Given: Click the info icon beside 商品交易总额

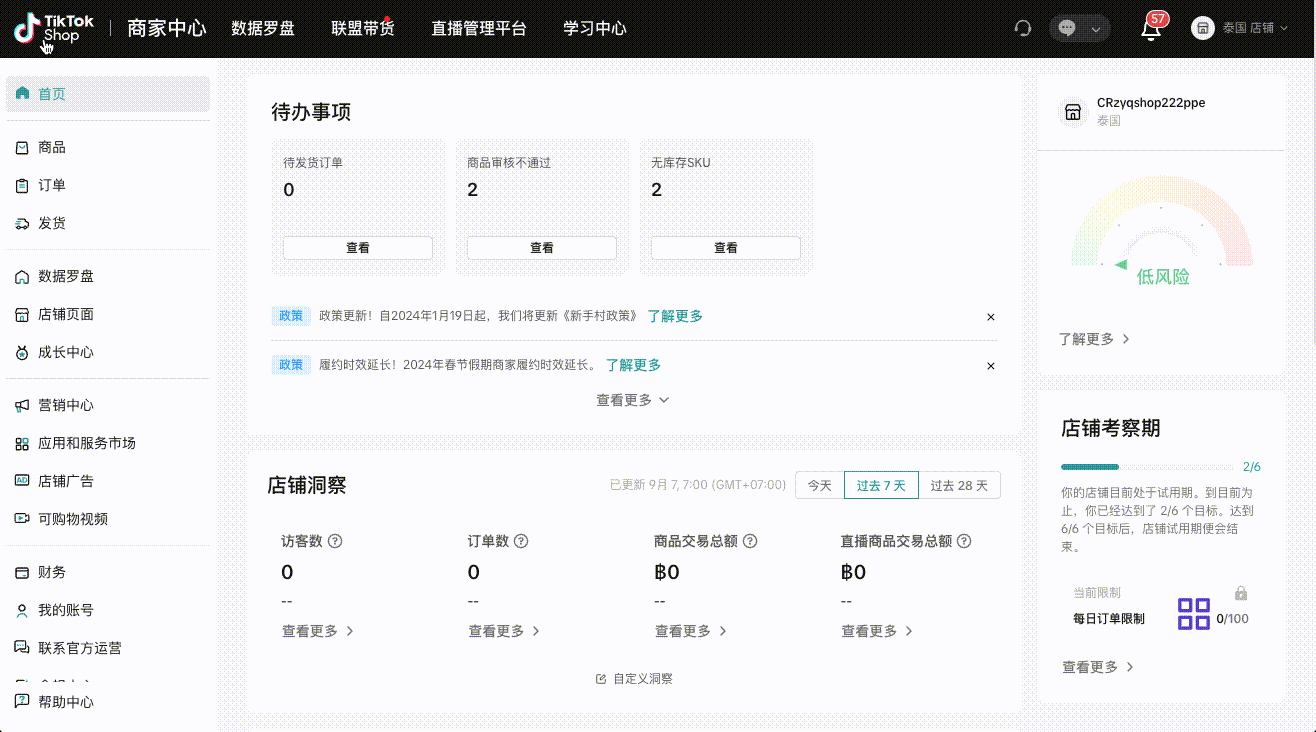Looking at the screenshot, I should [750, 541].
